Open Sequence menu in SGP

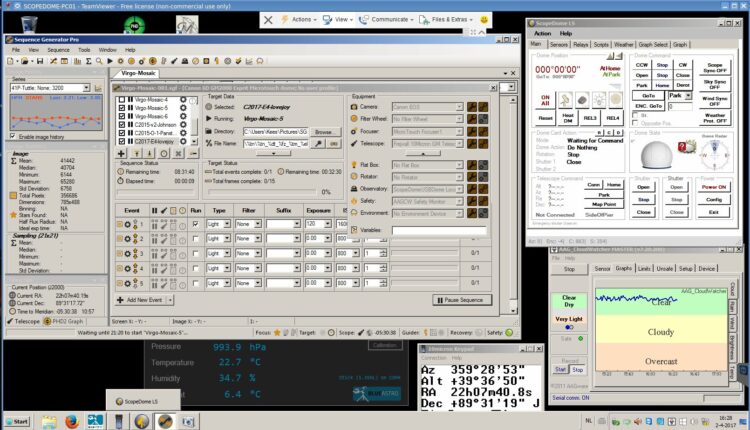58,50
